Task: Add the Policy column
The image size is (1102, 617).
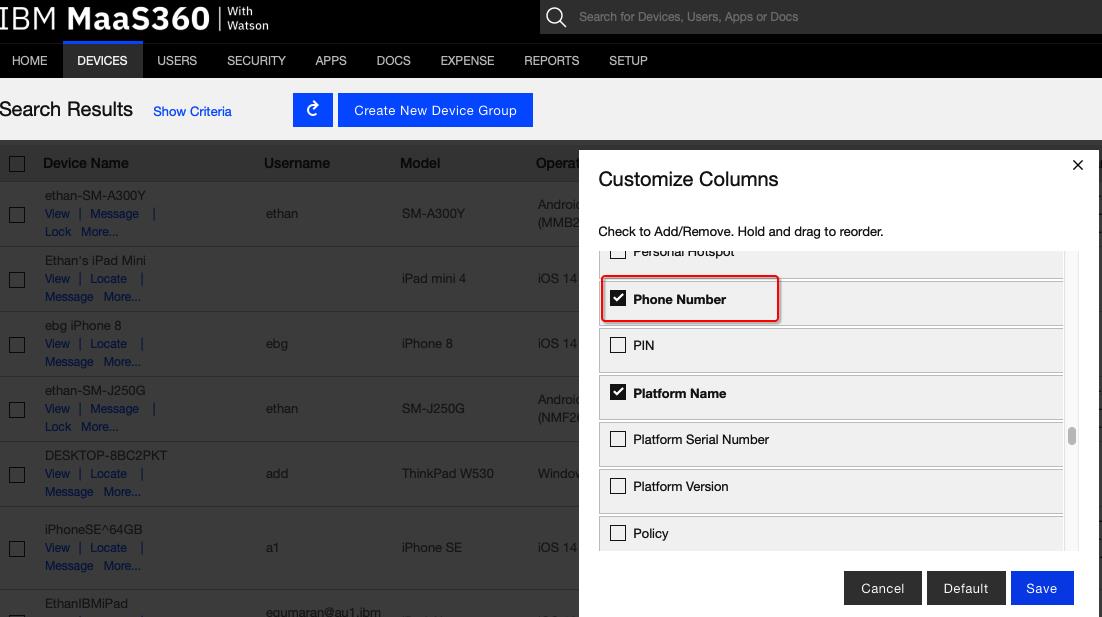Action: (x=618, y=533)
